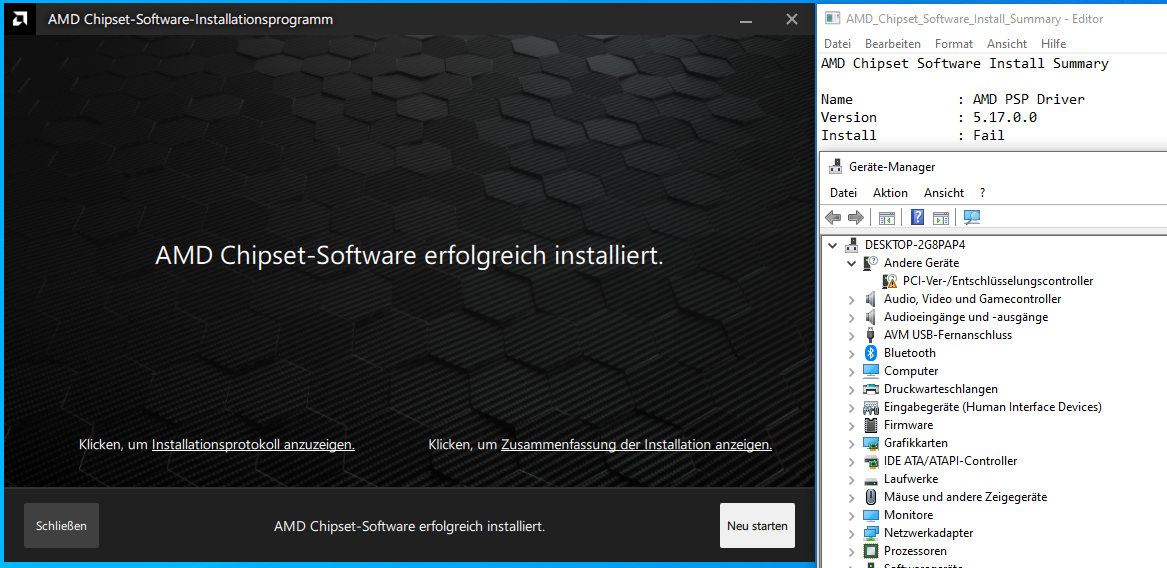Screen dimensions: 1167x568
Task: Select Mäuse und andere Zeigegeräte entry
Action: (x=965, y=497)
